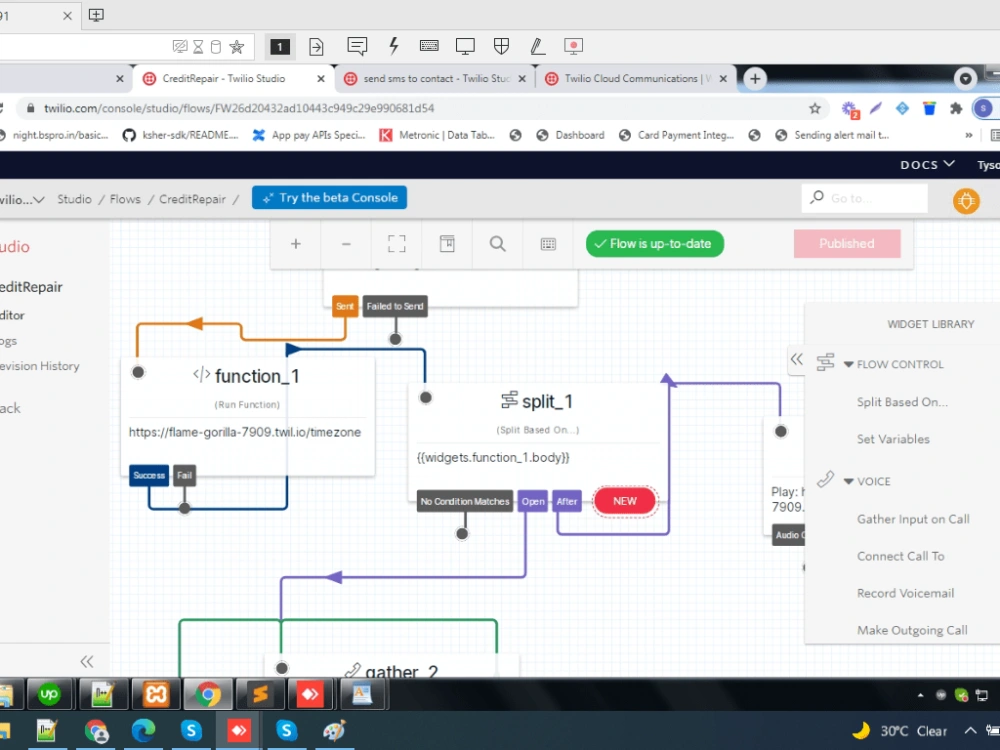Image resolution: width=1000 pixels, height=750 pixels.
Task: Click the browser address bar URL
Action: coord(239,108)
